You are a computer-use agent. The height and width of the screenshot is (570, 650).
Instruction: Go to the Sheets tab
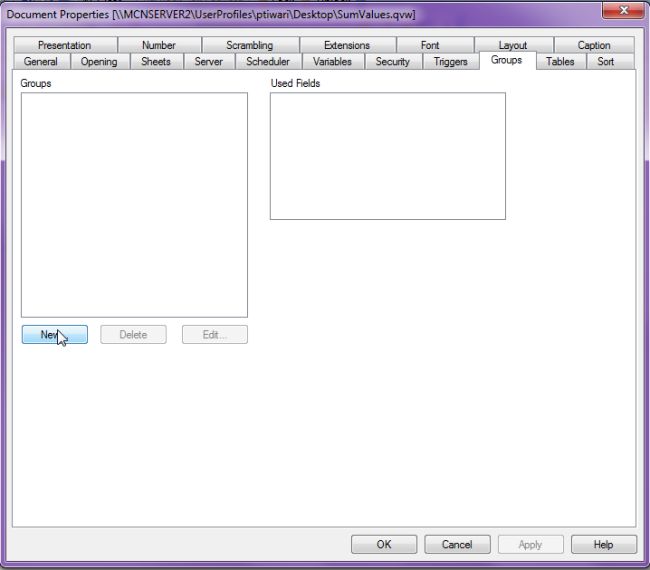(x=156, y=61)
